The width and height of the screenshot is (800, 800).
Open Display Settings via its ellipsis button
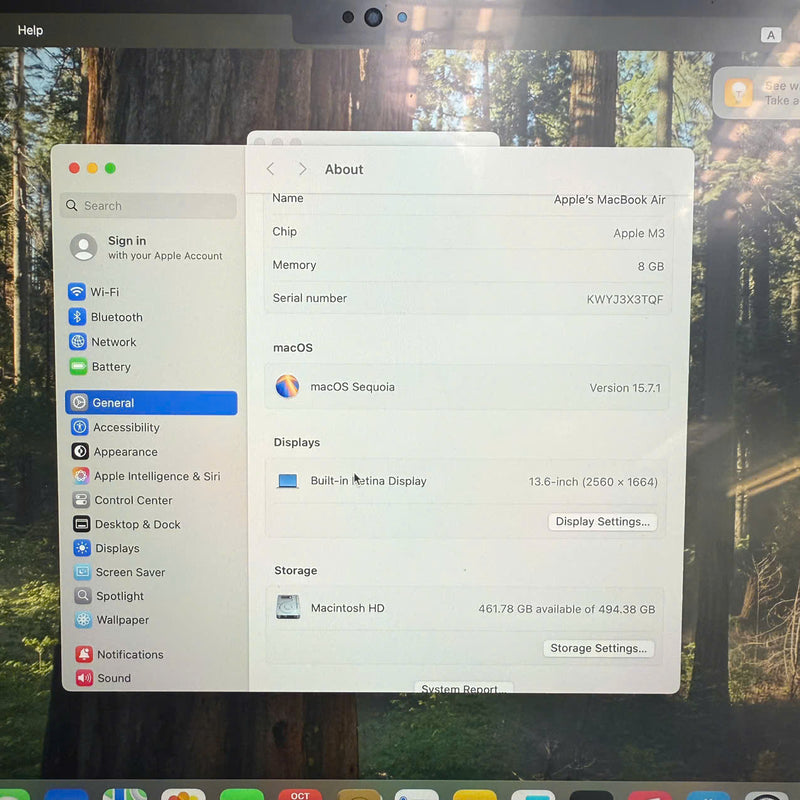[x=603, y=521]
